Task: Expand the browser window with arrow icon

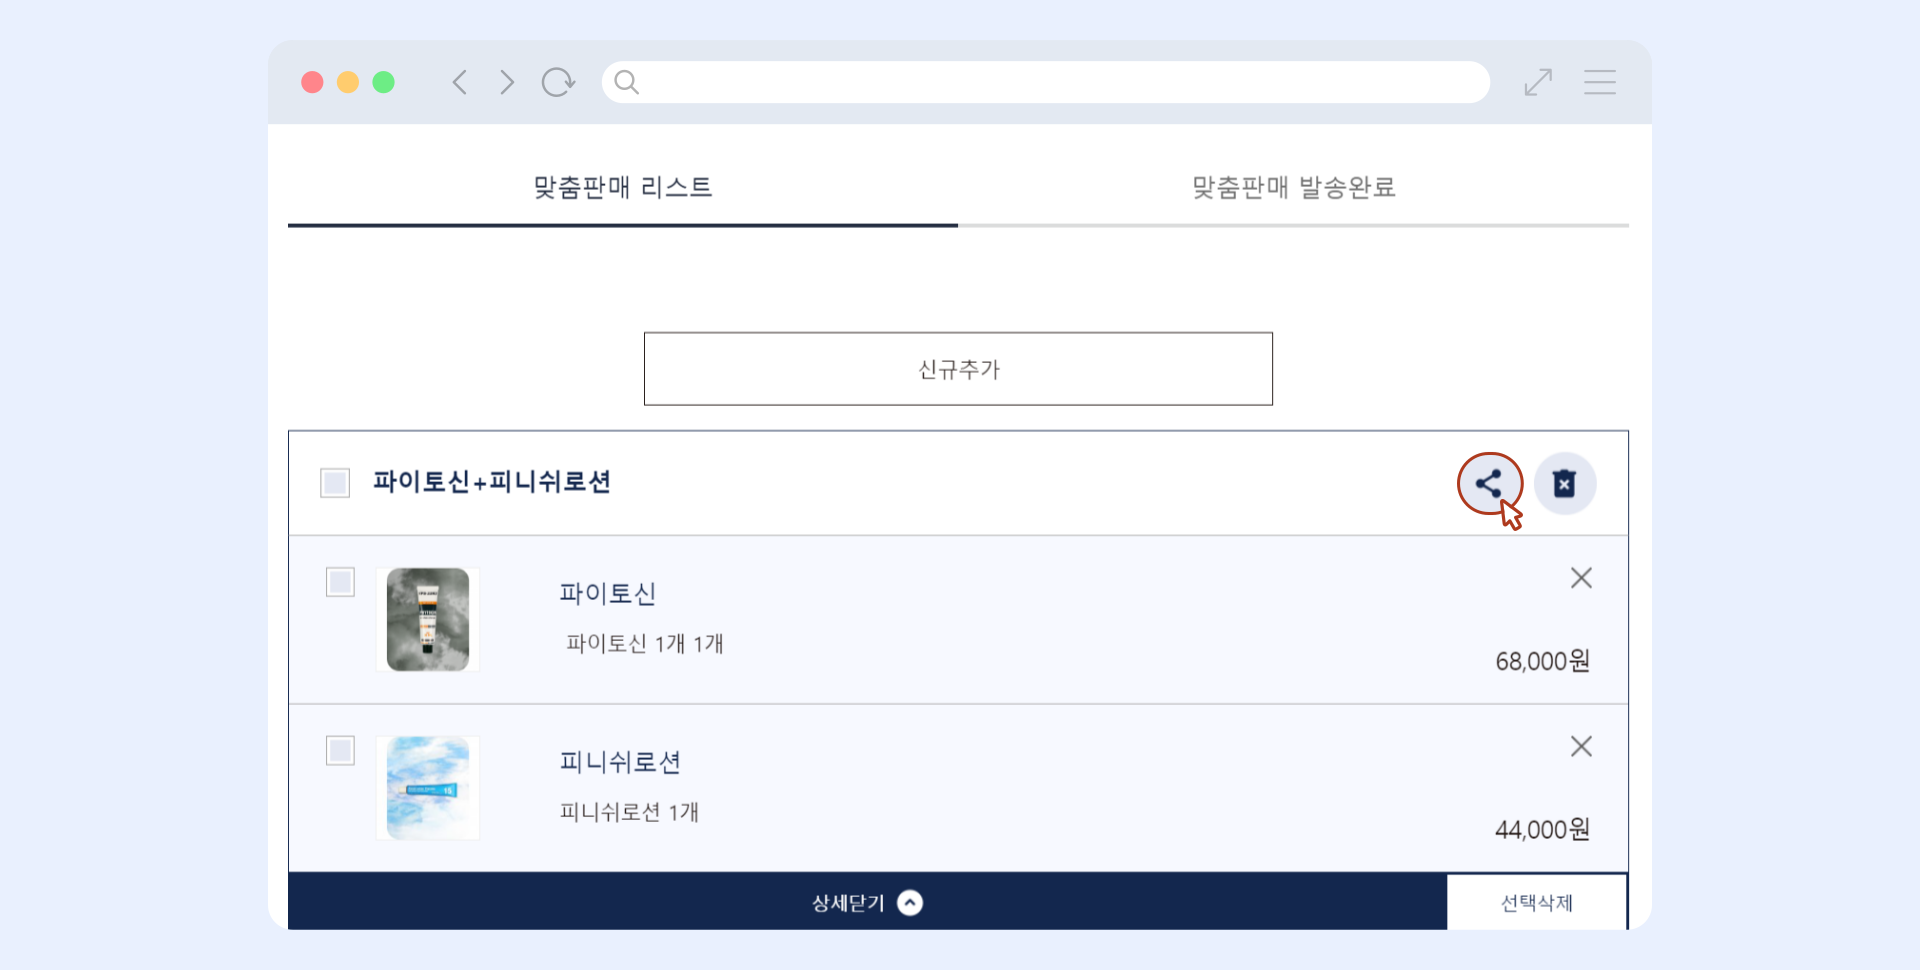Action: (1537, 82)
